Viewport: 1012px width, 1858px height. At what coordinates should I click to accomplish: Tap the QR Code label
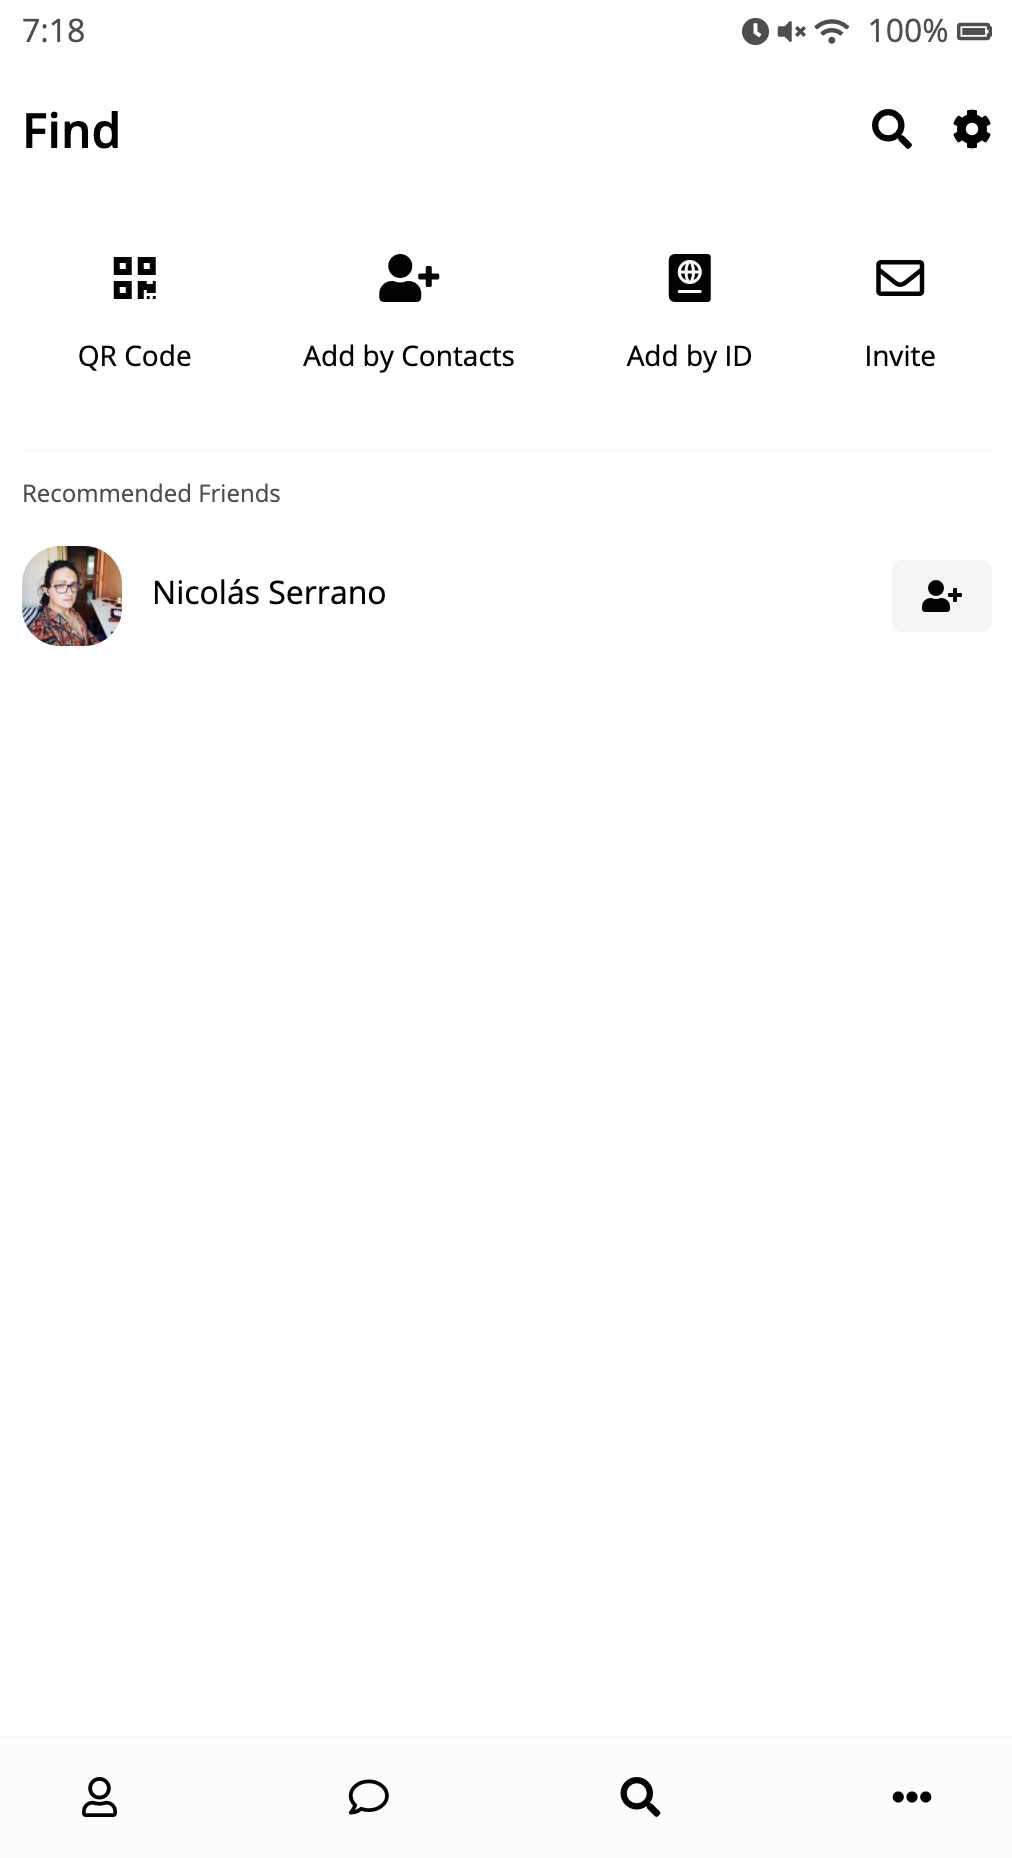pyautogui.click(x=135, y=356)
